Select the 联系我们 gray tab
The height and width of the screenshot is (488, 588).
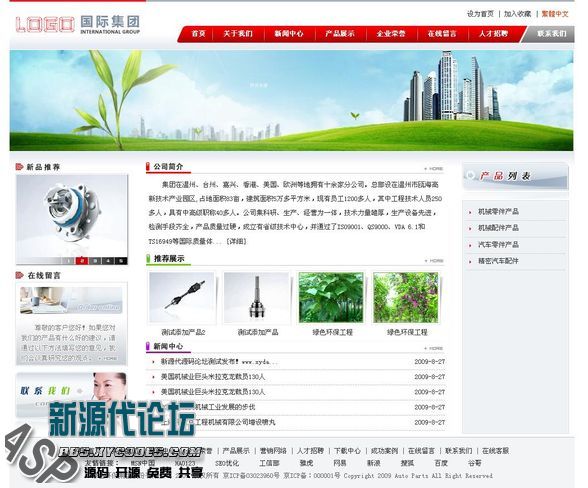551,34
